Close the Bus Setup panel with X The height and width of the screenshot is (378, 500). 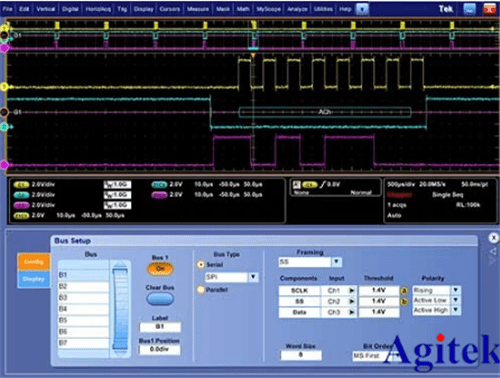coord(494,238)
